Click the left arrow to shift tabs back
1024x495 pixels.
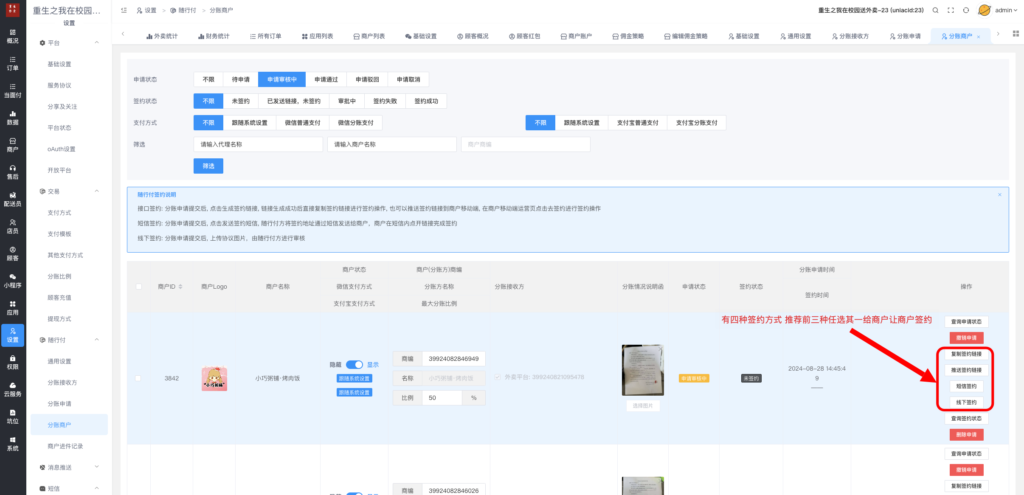(123, 34)
